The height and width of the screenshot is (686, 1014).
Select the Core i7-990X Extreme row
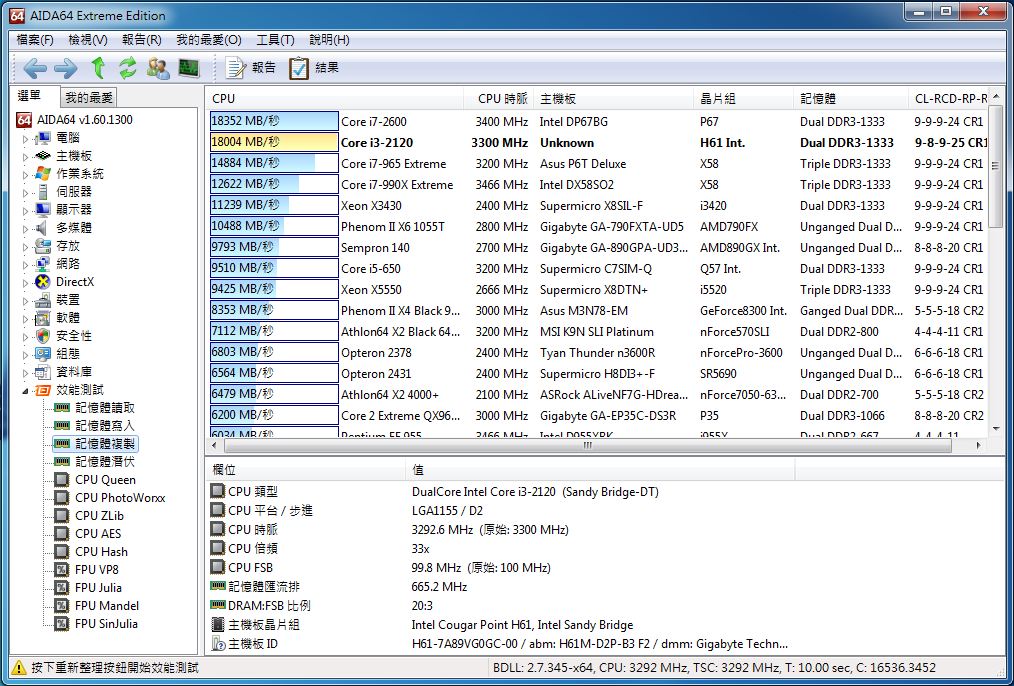[x=598, y=184]
